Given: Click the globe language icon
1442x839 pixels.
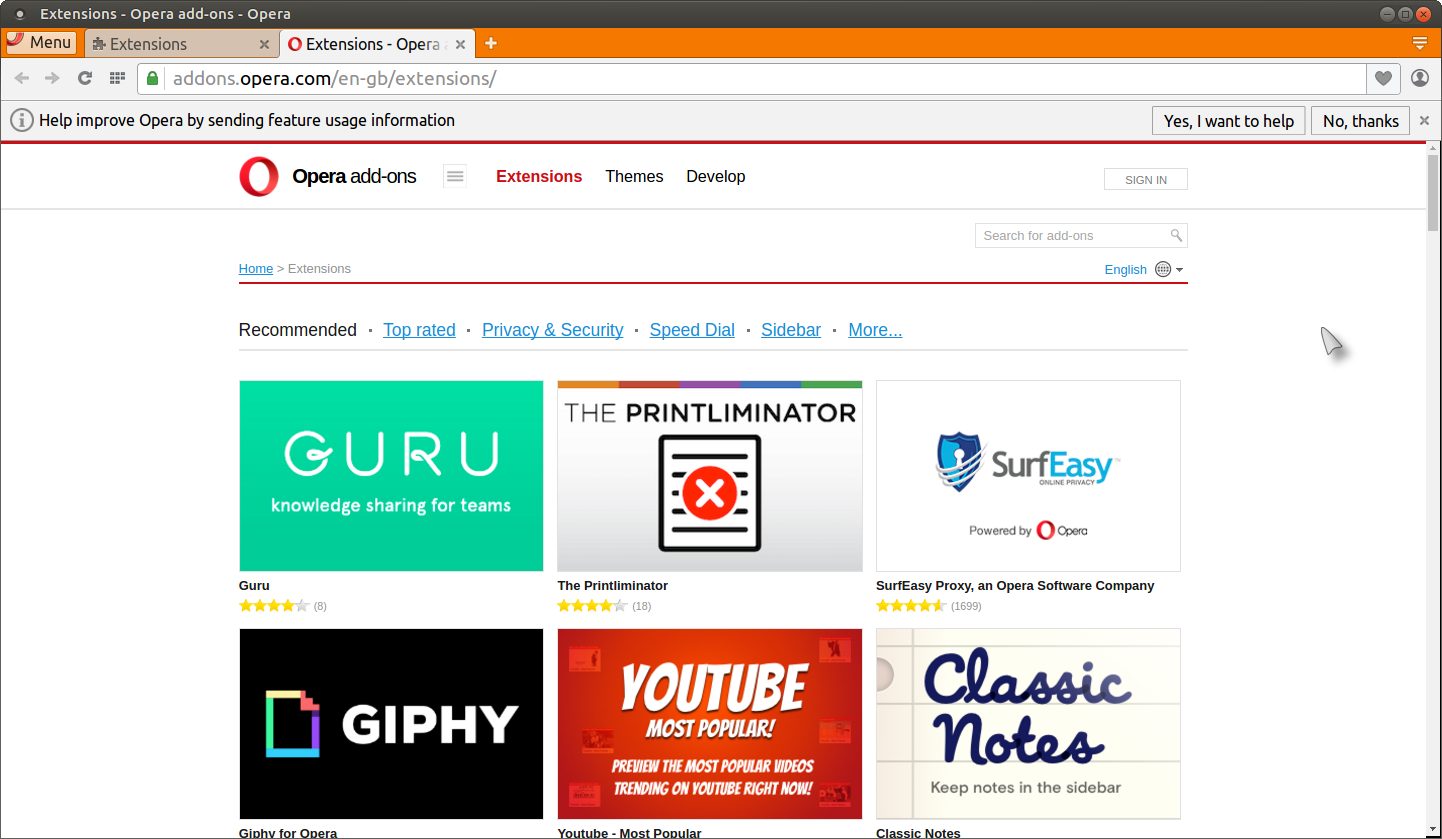Looking at the screenshot, I should 1163,269.
